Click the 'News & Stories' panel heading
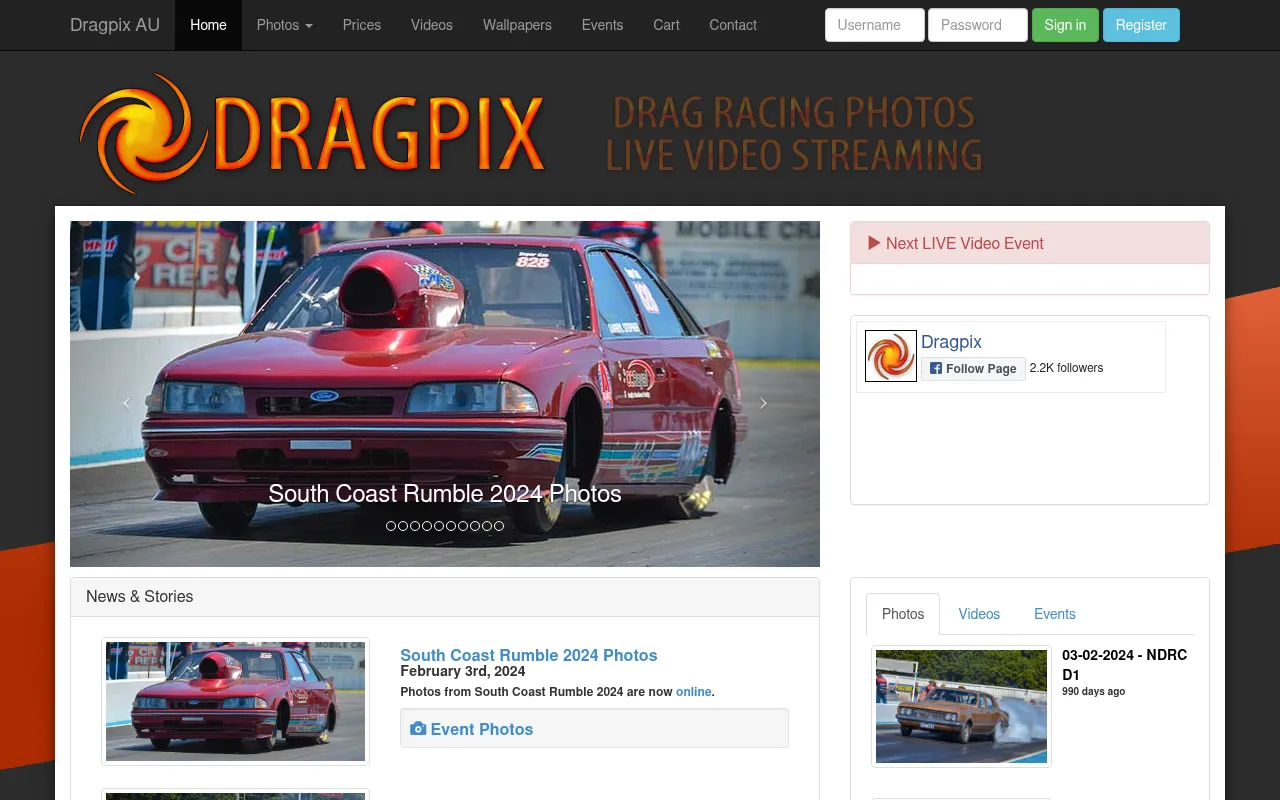The height and width of the screenshot is (800, 1280). (x=139, y=596)
